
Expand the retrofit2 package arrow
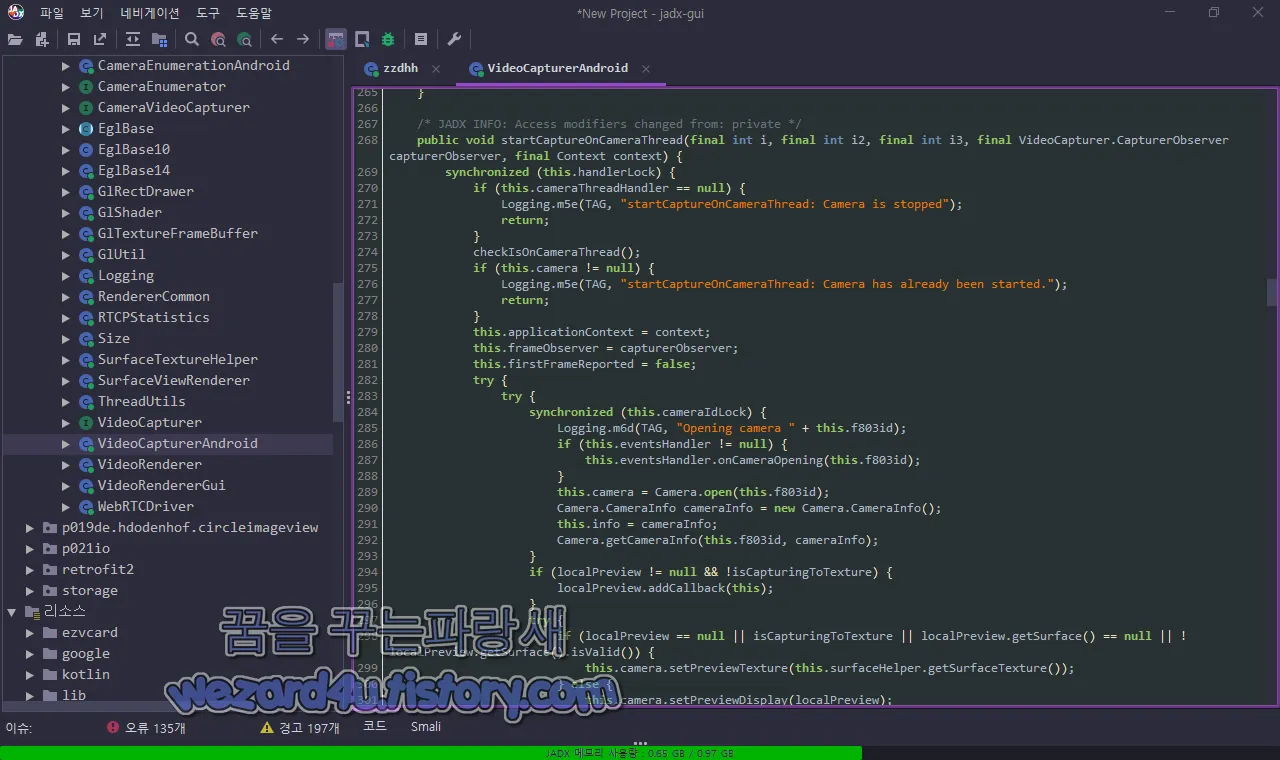pos(30,569)
